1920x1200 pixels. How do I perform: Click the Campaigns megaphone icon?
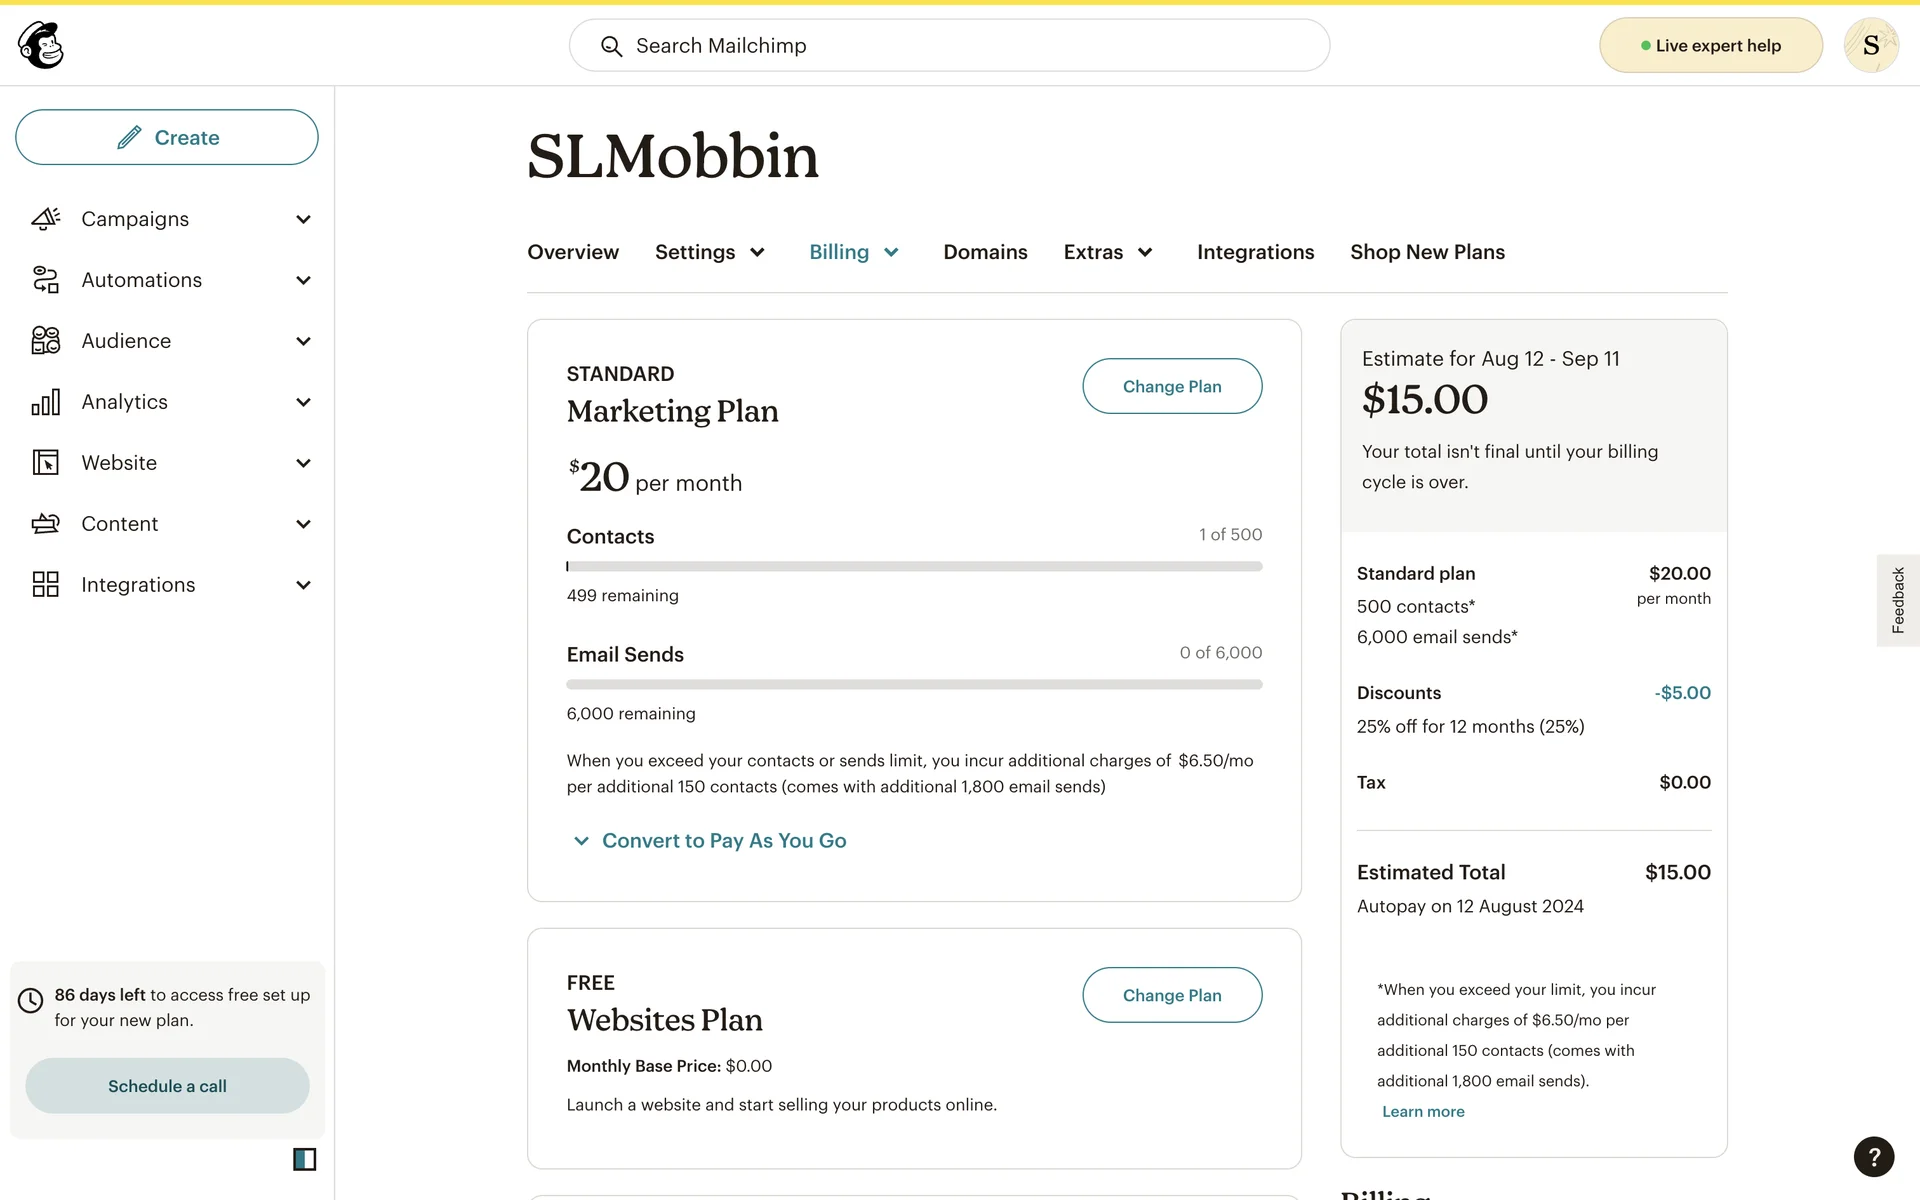pos(46,219)
